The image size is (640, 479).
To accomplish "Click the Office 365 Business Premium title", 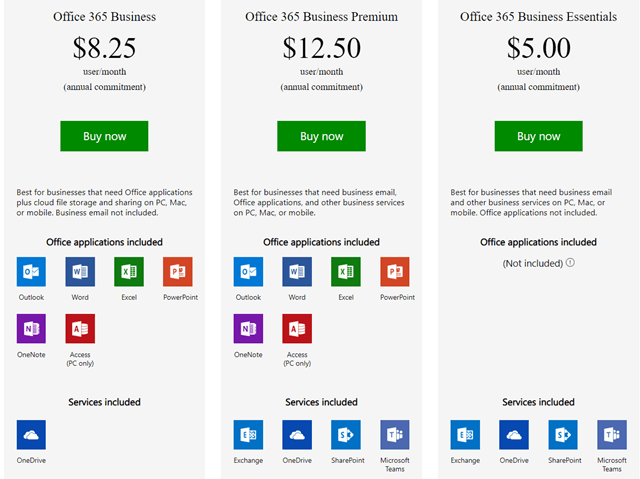I will pos(321,17).
